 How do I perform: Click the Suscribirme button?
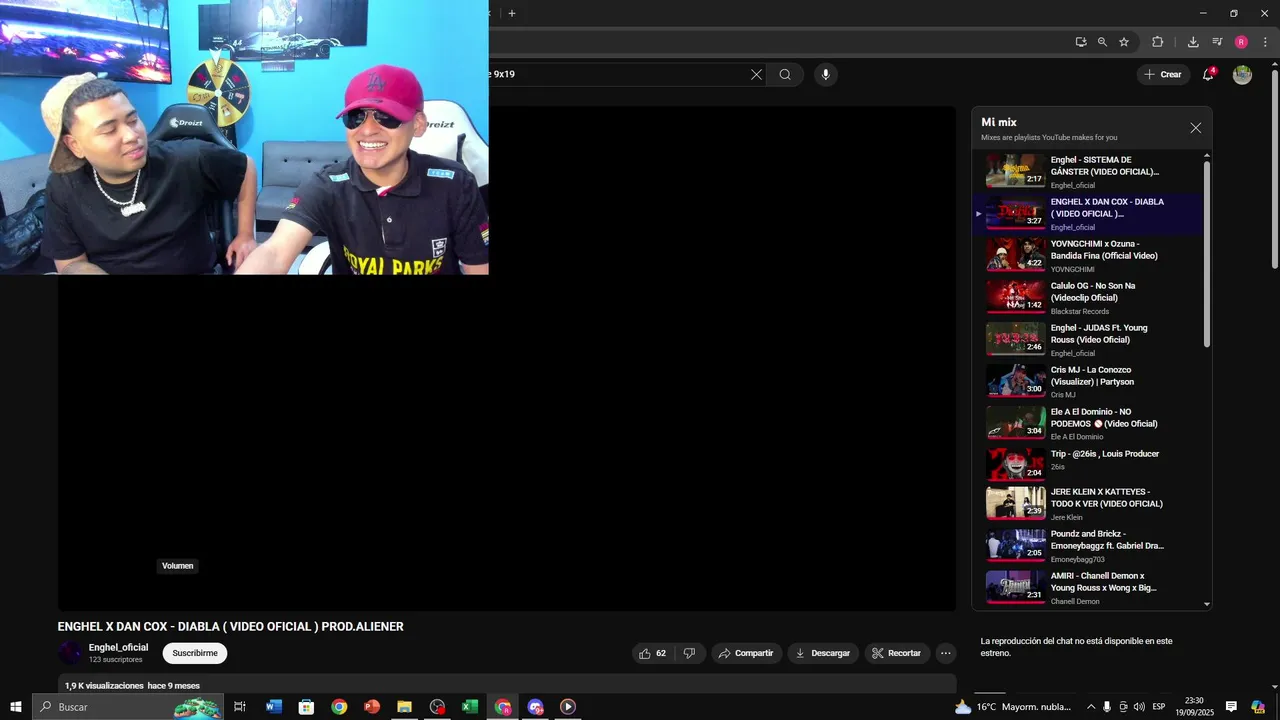coord(195,653)
